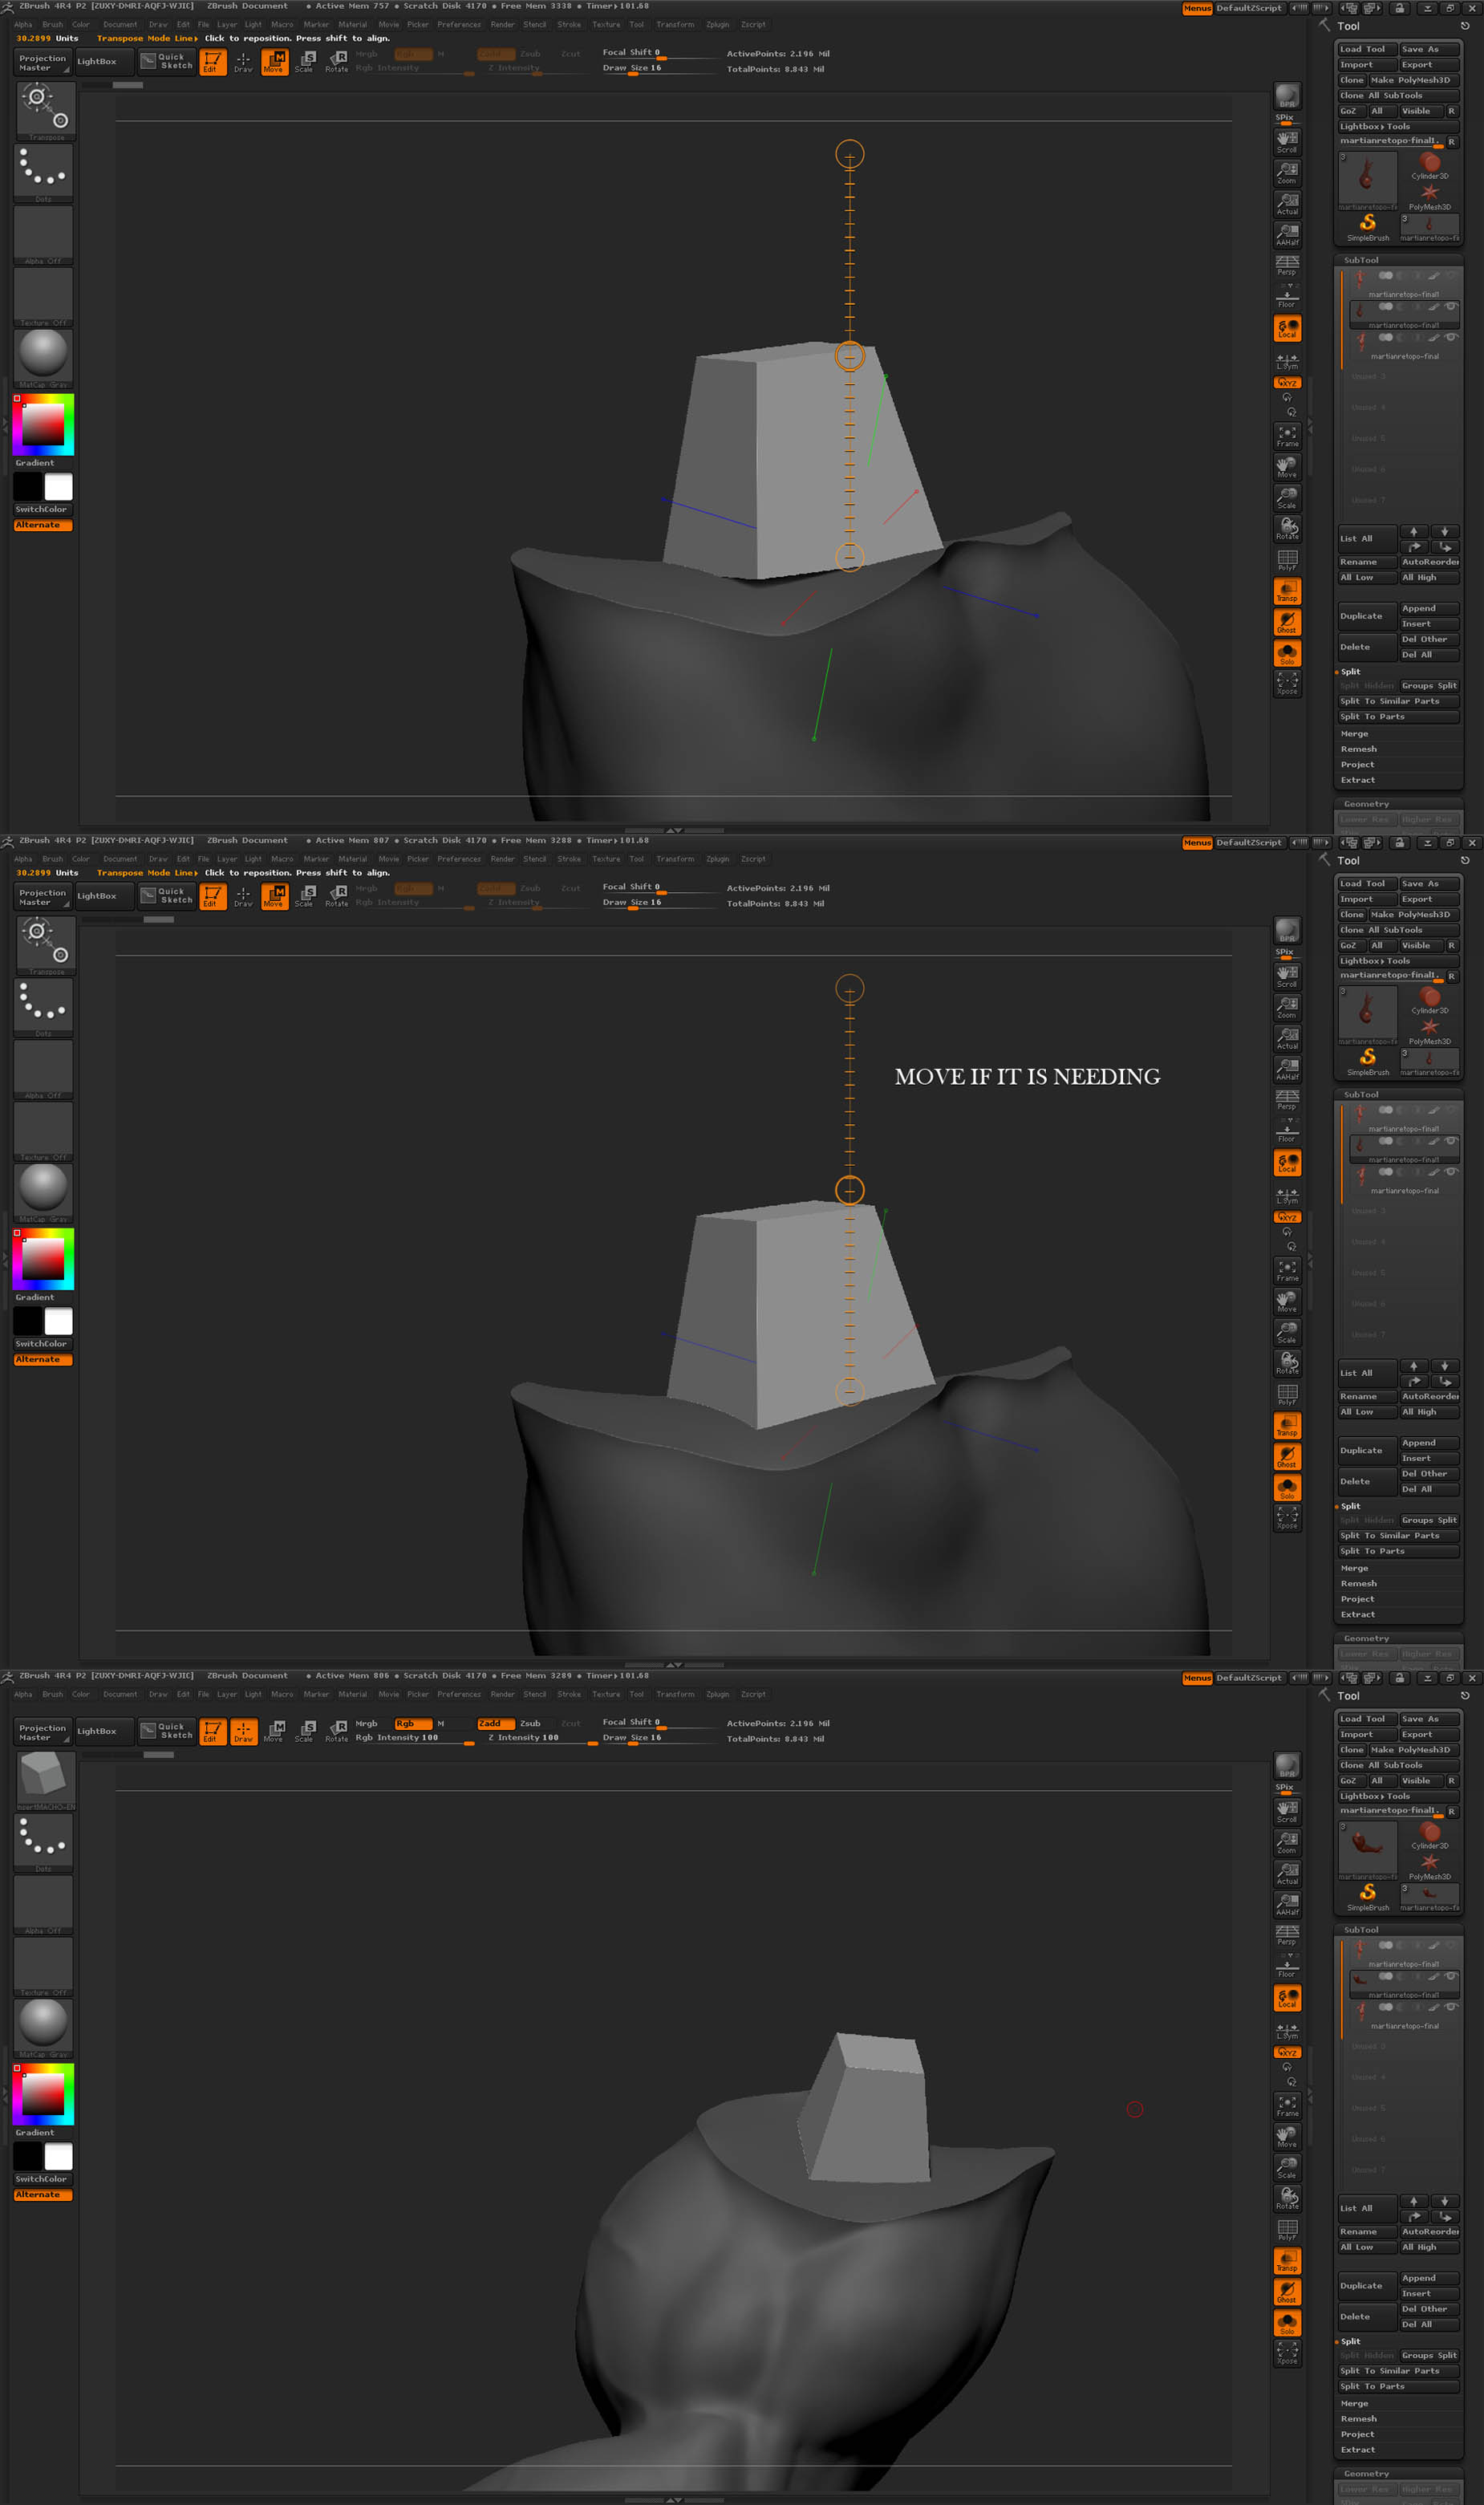Choose top-toolbar Rotate icon in bottom screenshot

337,1731
